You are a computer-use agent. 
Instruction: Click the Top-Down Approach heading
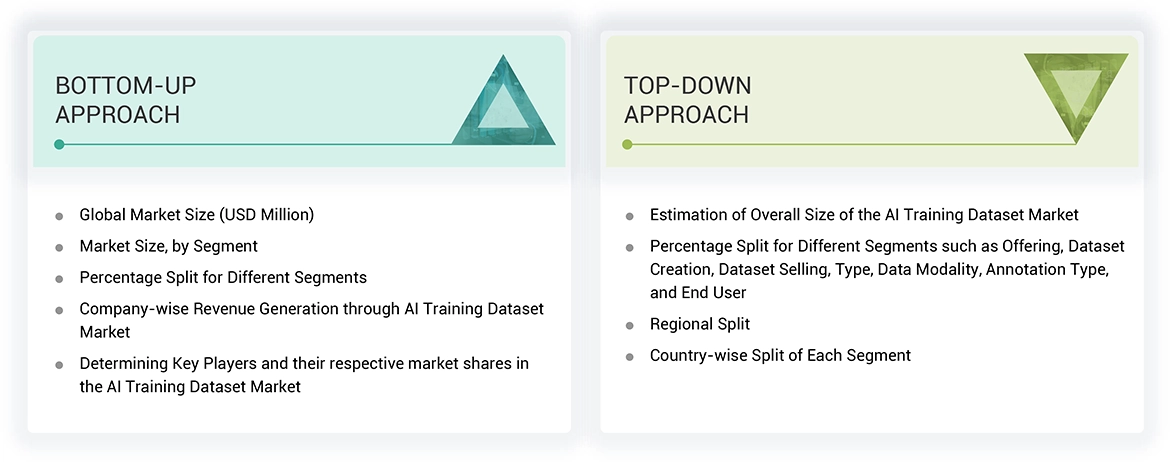(x=687, y=100)
